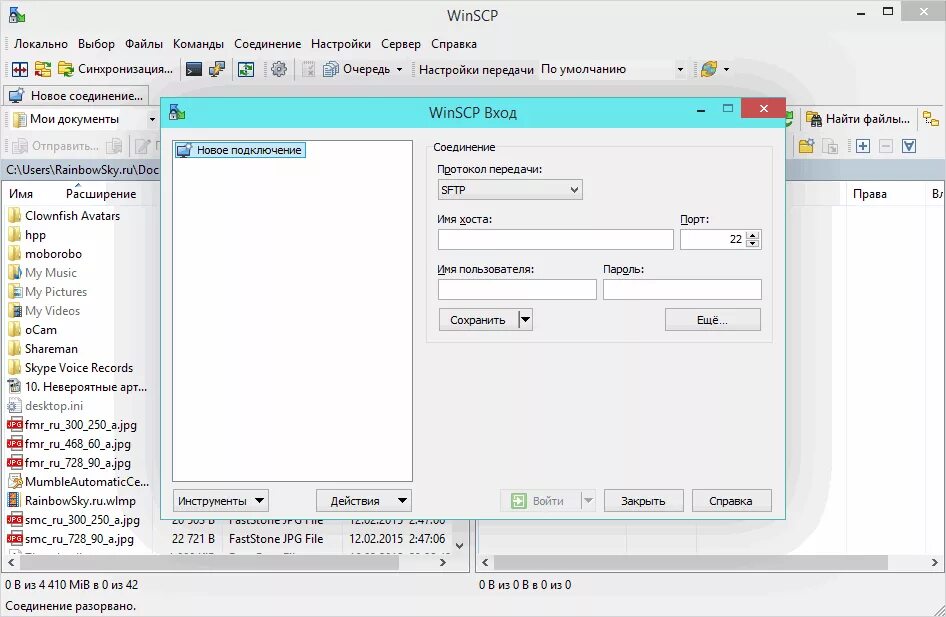This screenshot has height=617, width=946.
Task: Click the local panel scroll-down arrow
Action: click(460, 546)
